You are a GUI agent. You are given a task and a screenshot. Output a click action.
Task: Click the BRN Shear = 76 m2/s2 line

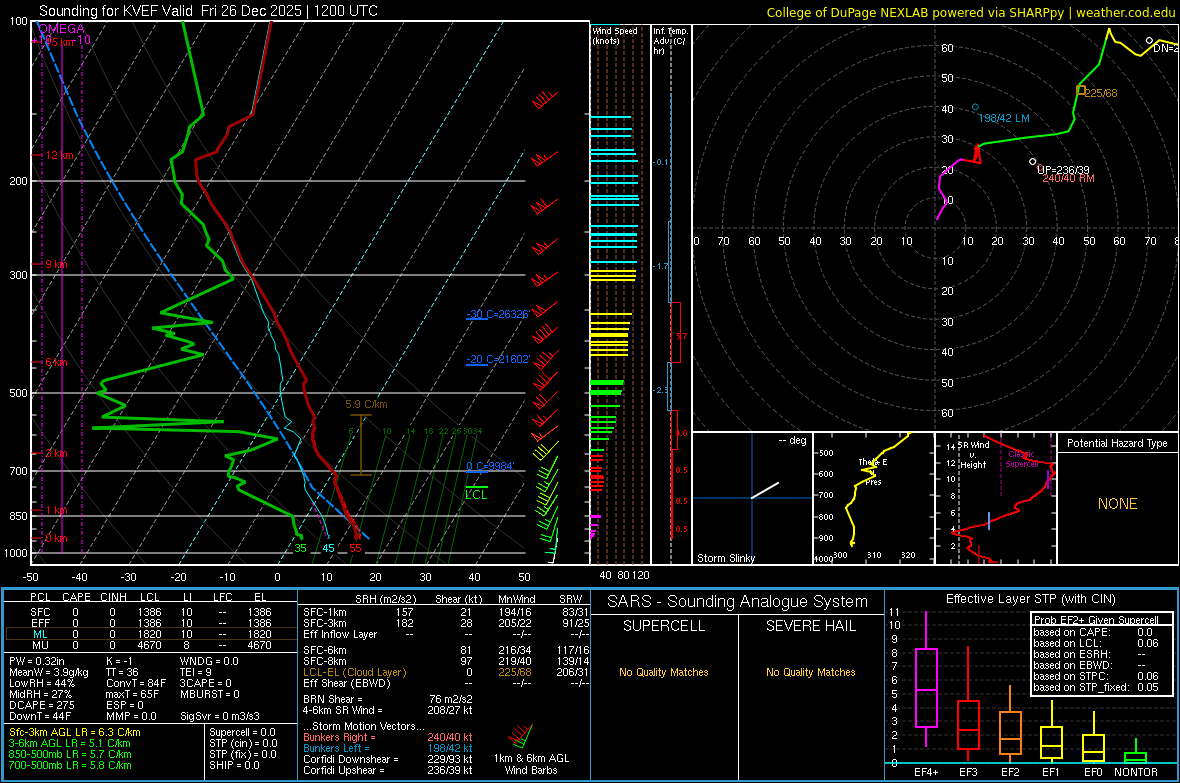(388, 699)
